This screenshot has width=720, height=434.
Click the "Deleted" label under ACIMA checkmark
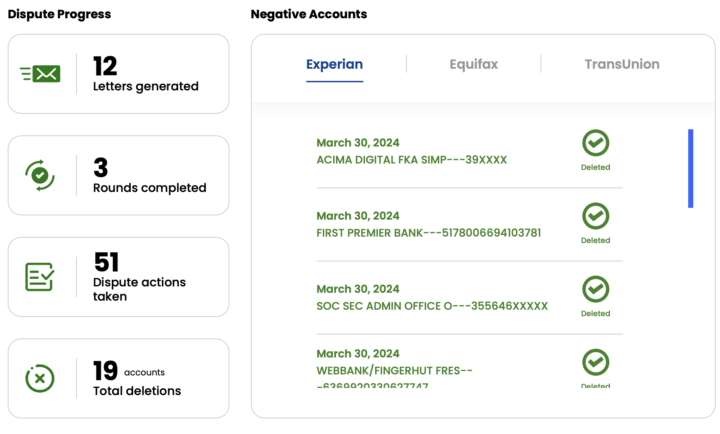tap(596, 167)
